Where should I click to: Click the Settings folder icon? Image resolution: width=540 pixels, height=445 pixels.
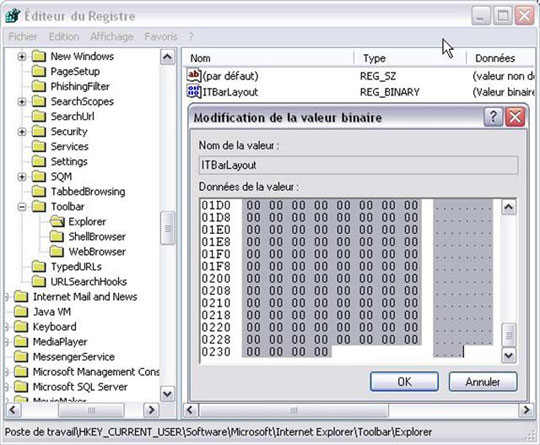click(x=39, y=161)
